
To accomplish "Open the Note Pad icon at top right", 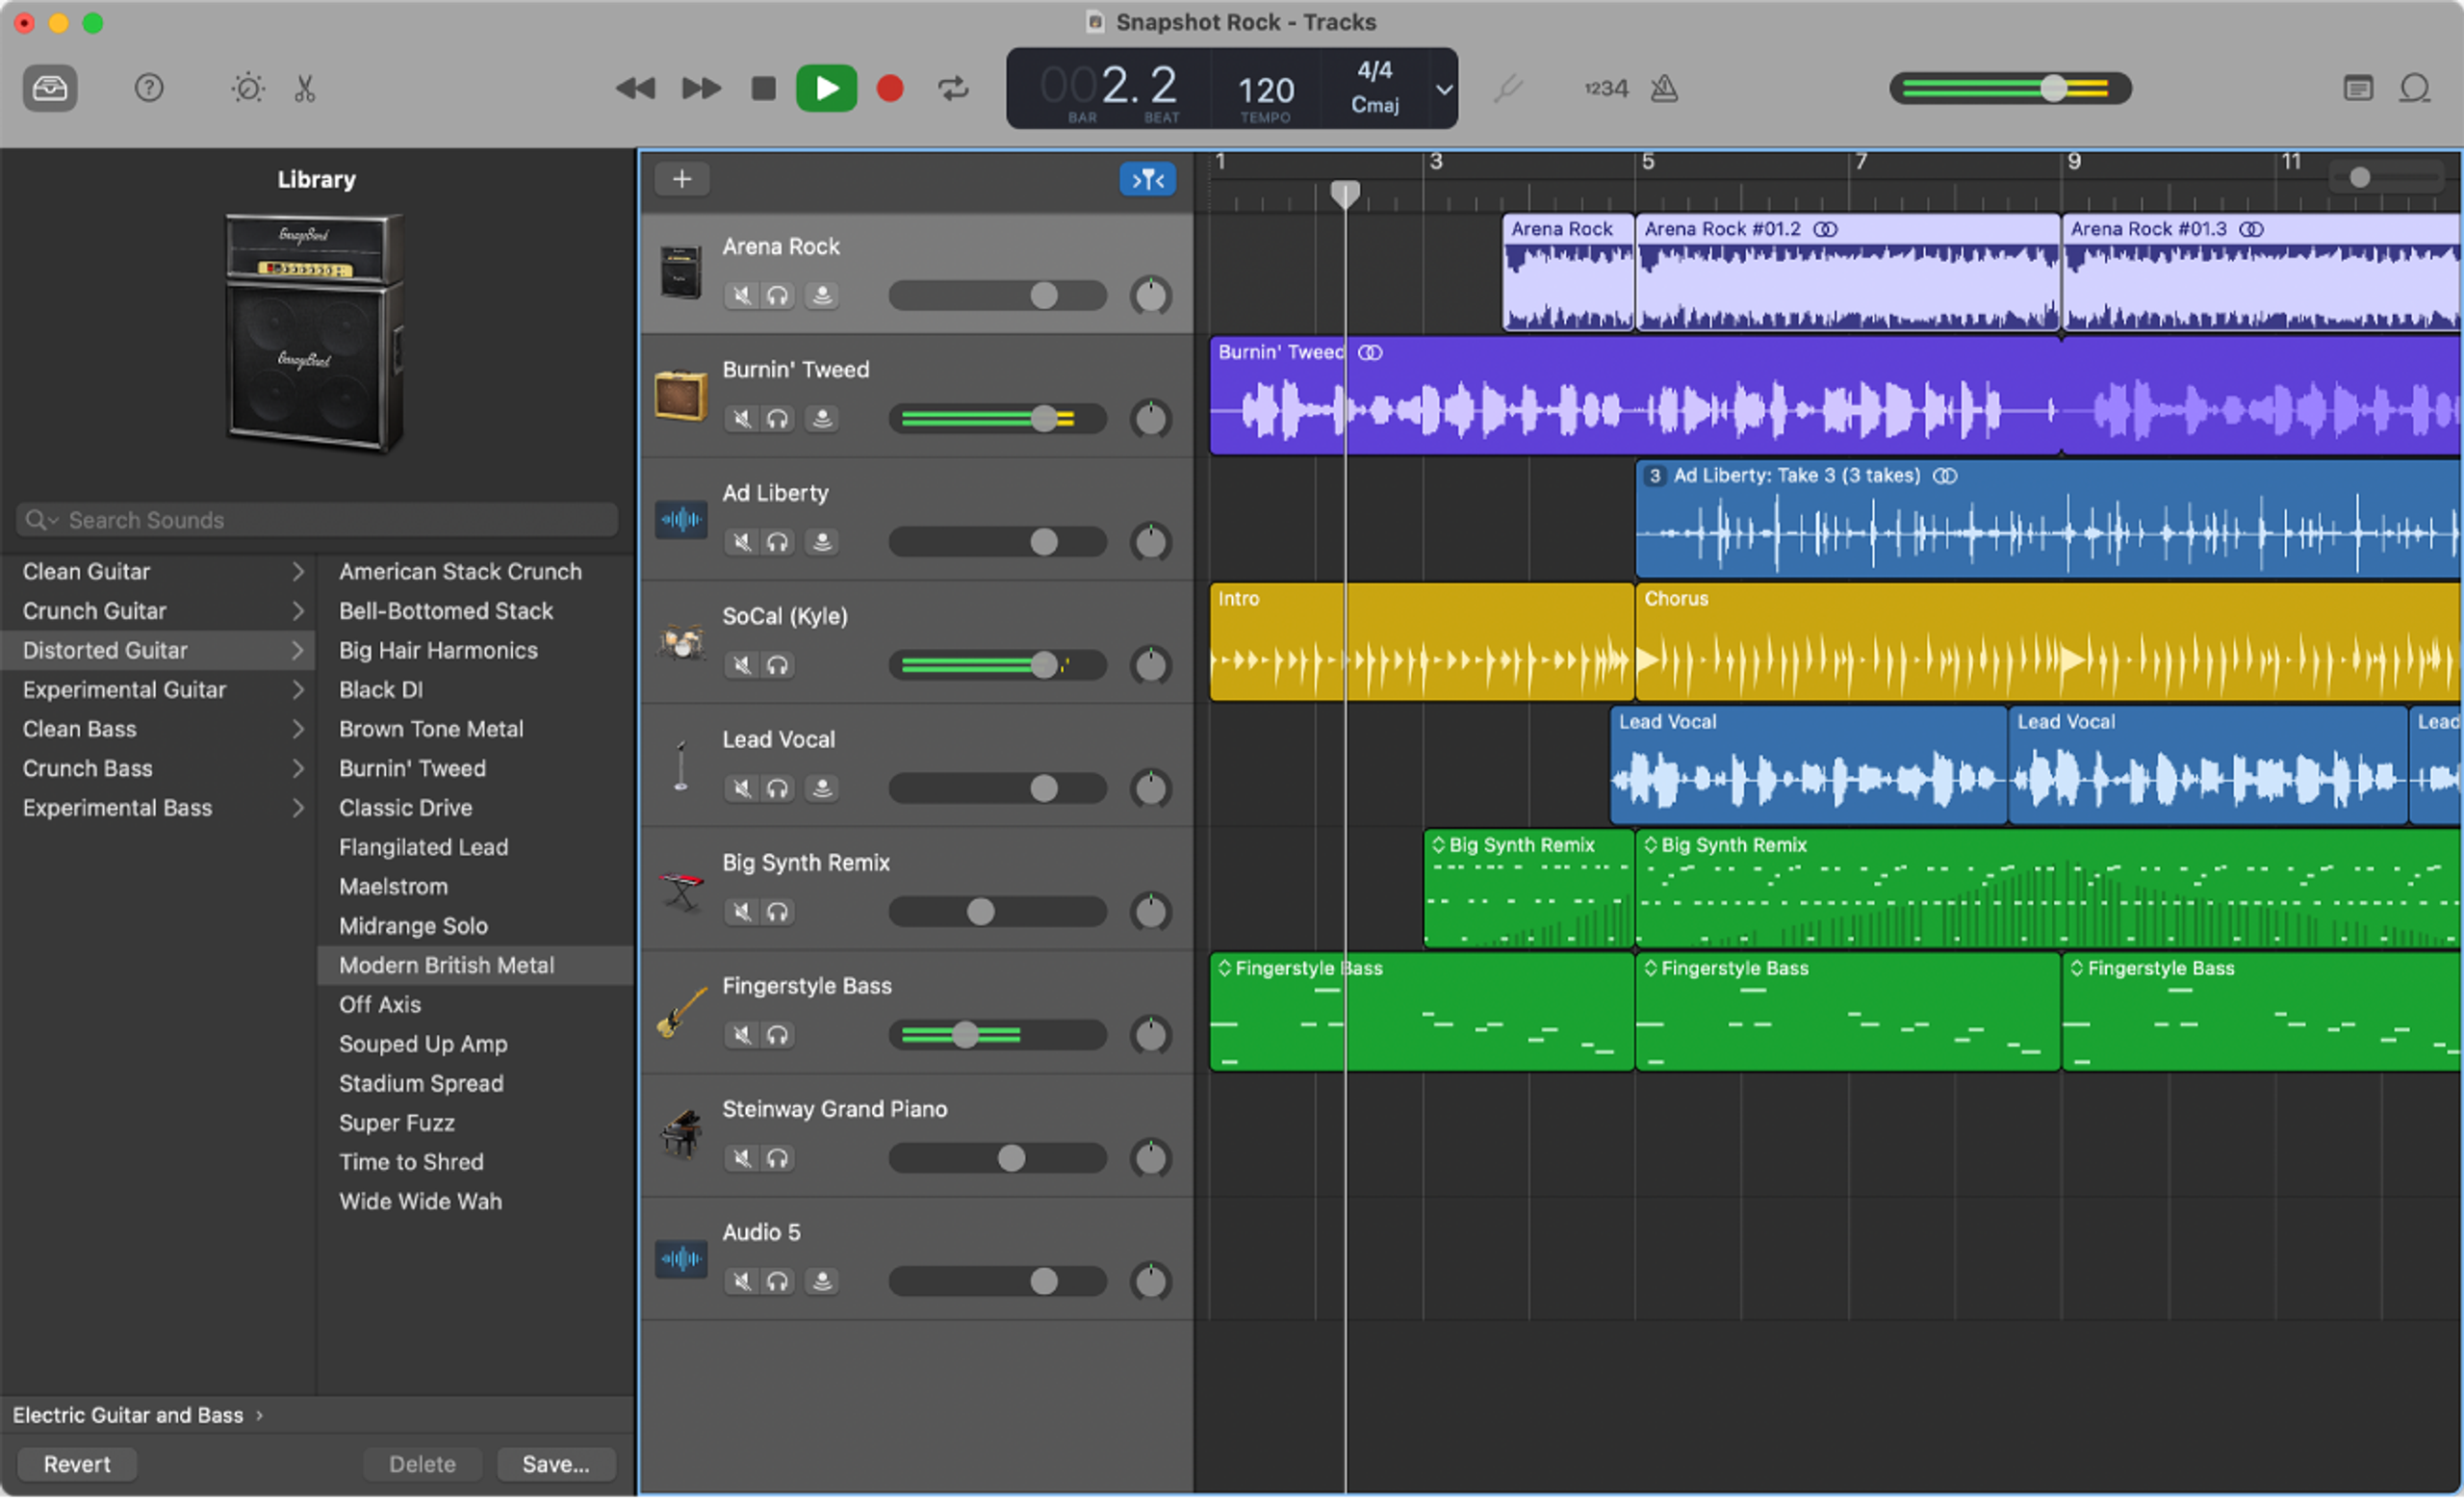I will click(2357, 88).
